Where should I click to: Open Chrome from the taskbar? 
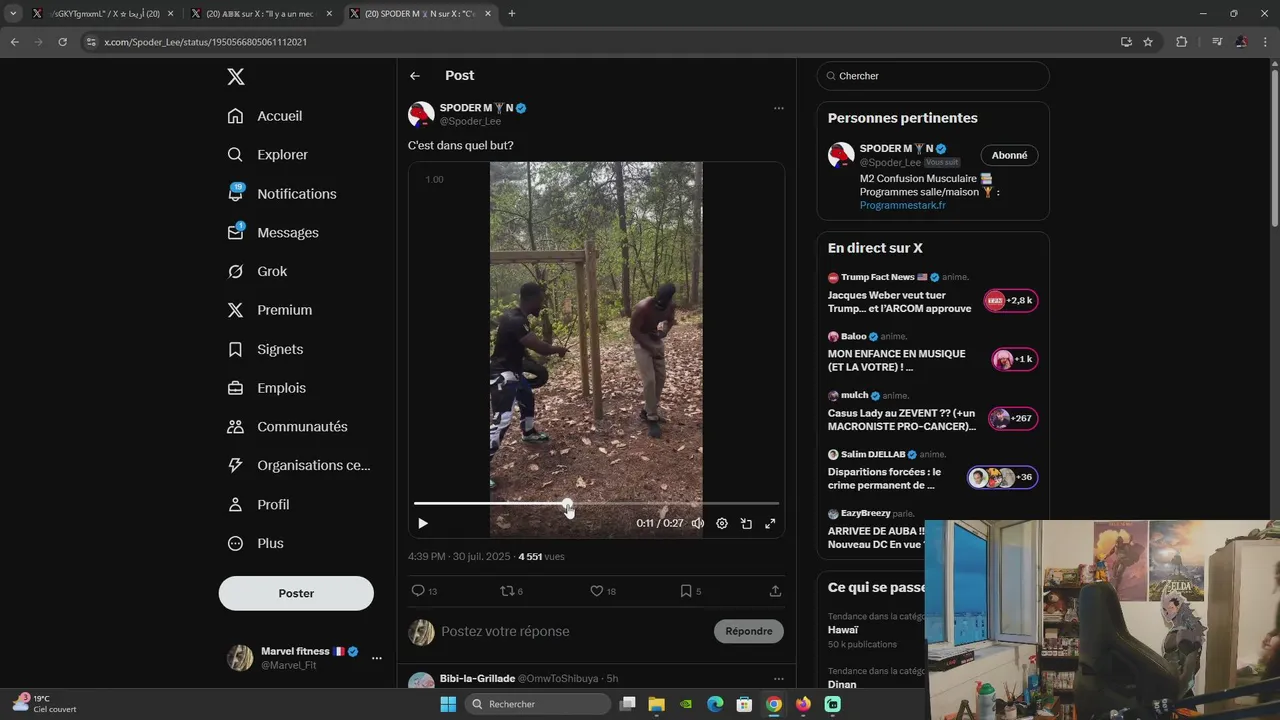tap(773, 704)
